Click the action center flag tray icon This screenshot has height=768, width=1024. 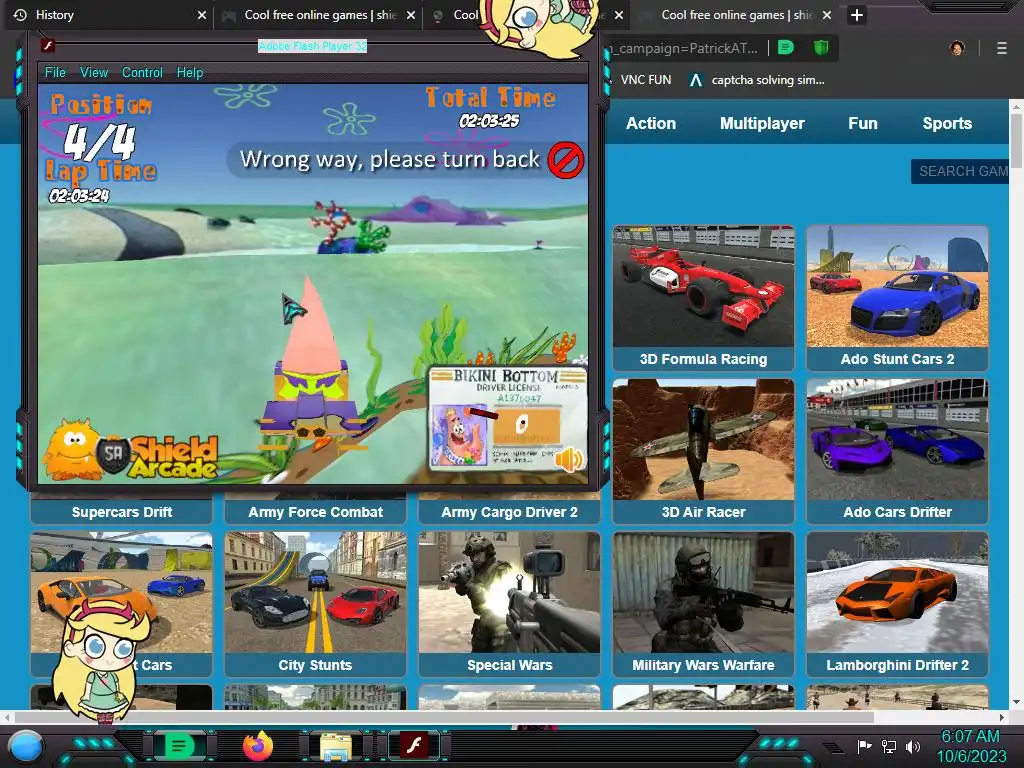[x=864, y=746]
